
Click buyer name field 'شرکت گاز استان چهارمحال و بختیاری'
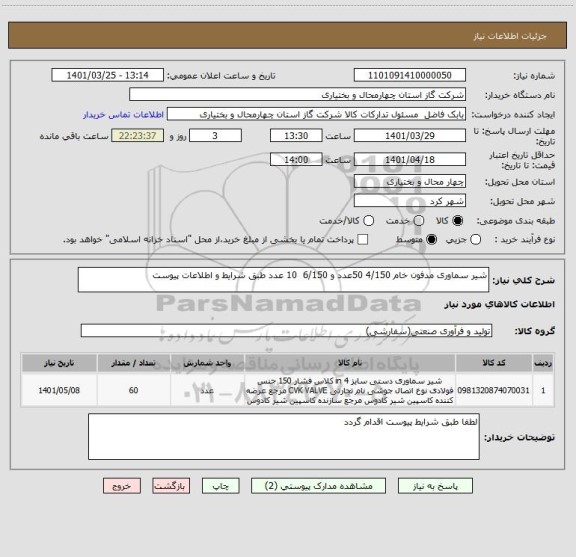pos(298,95)
